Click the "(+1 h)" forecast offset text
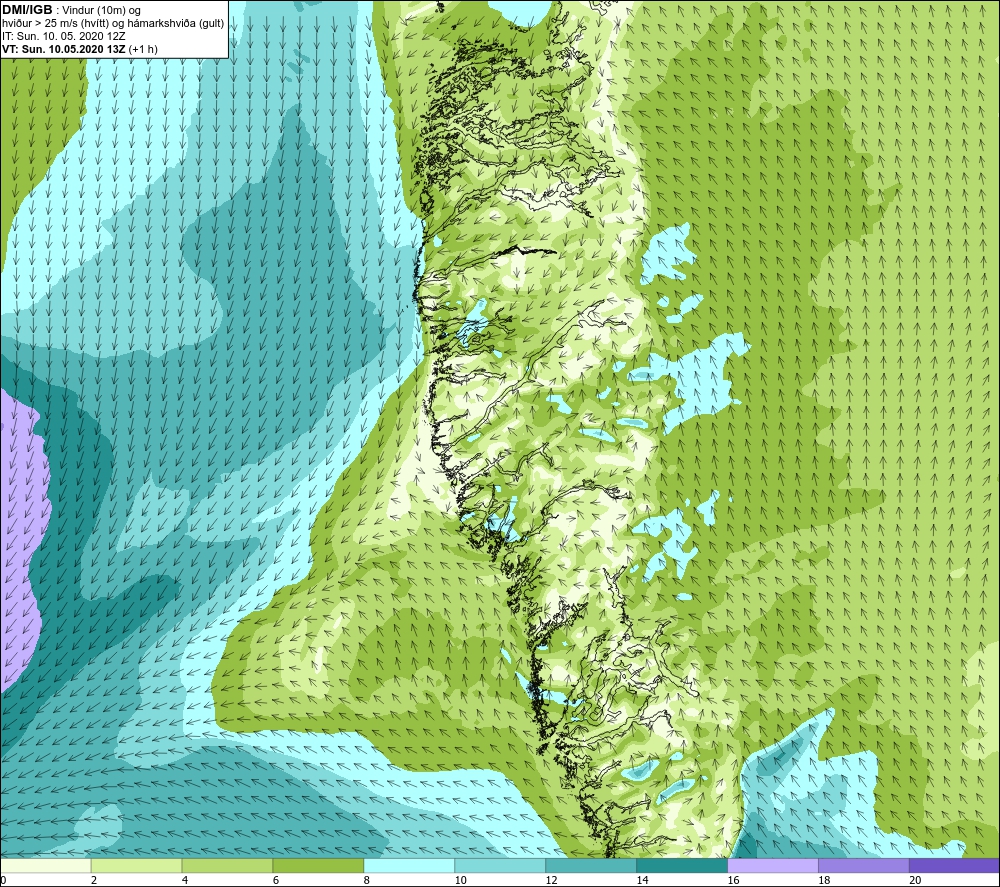This screenshot has height=887, width=1000. tap(143, 49)
